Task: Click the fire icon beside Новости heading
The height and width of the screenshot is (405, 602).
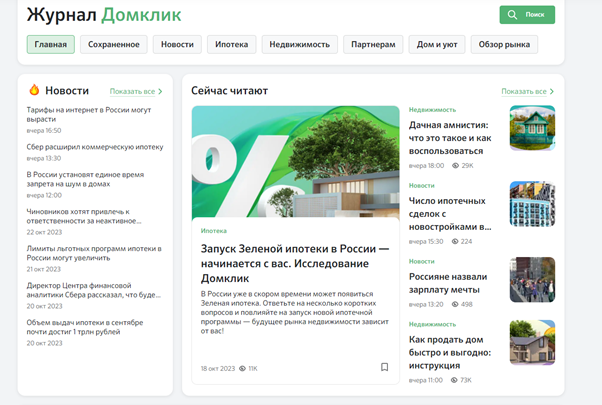Action: click(x=34, y=90)
